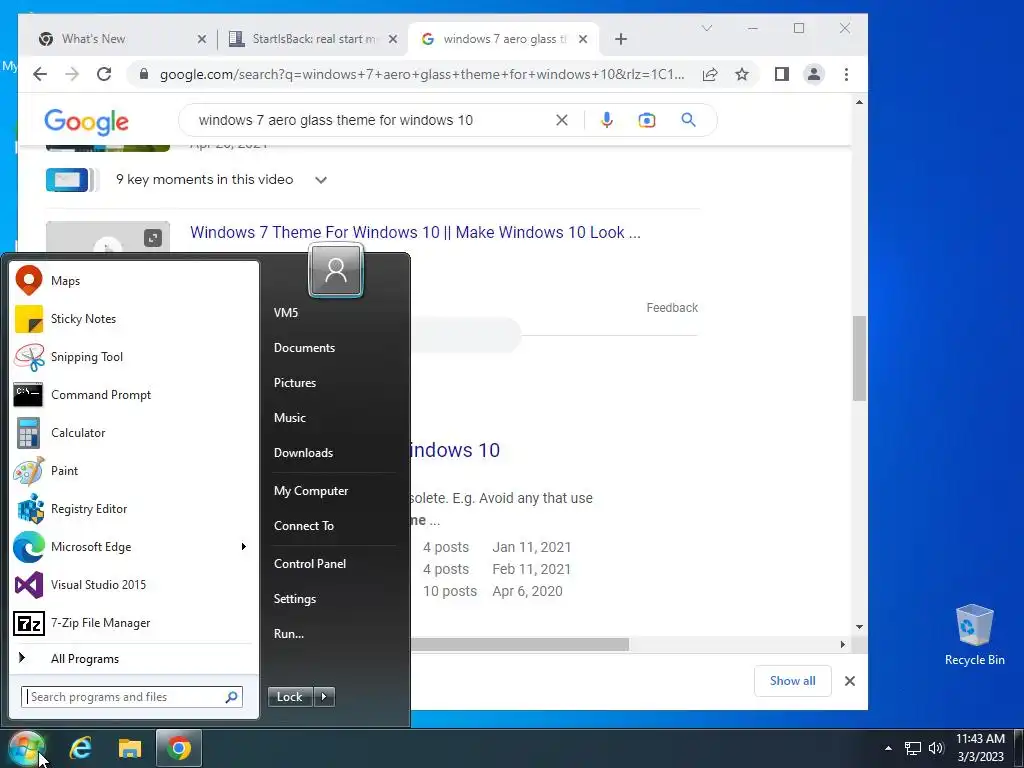The height and width of the screenshot is (768, 1024).
Task: Click Show all downloads button
Action: [792, 681]
